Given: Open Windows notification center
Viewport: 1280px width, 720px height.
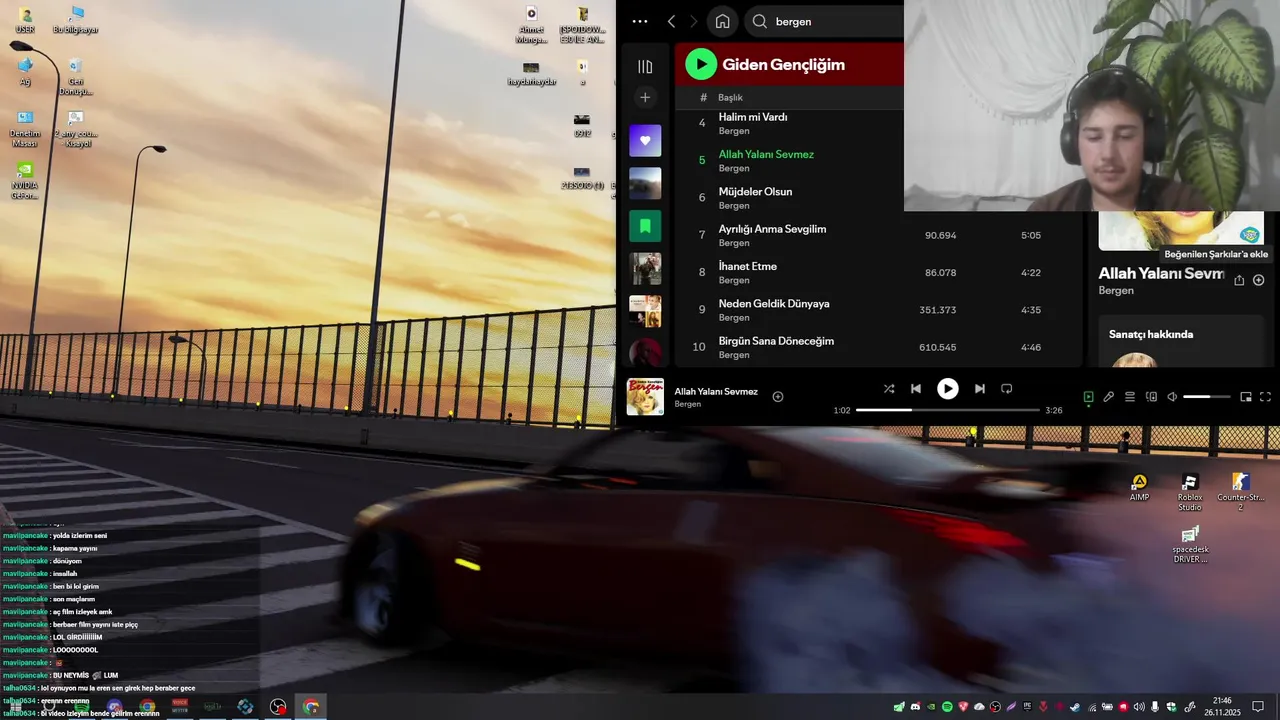Looking at the screenshot, I should click(x=1258, y=707).
